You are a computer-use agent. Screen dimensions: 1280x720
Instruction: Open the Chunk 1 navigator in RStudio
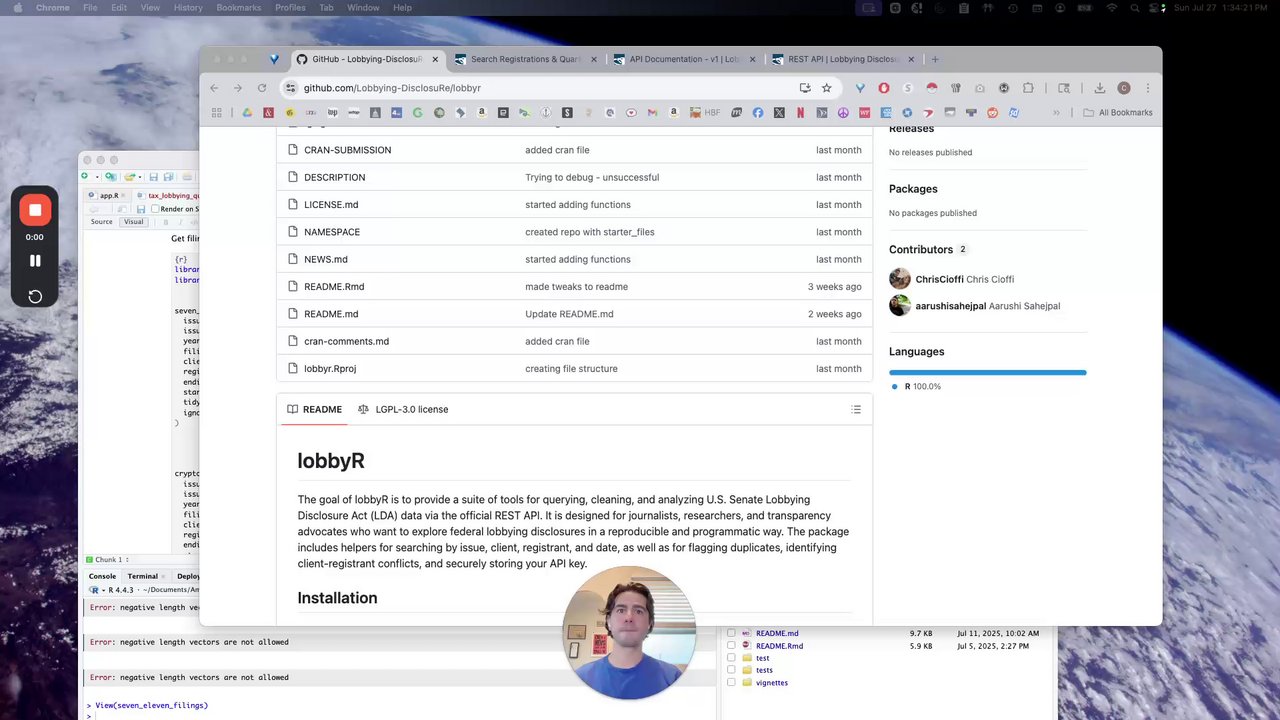[x=108, y=560]
